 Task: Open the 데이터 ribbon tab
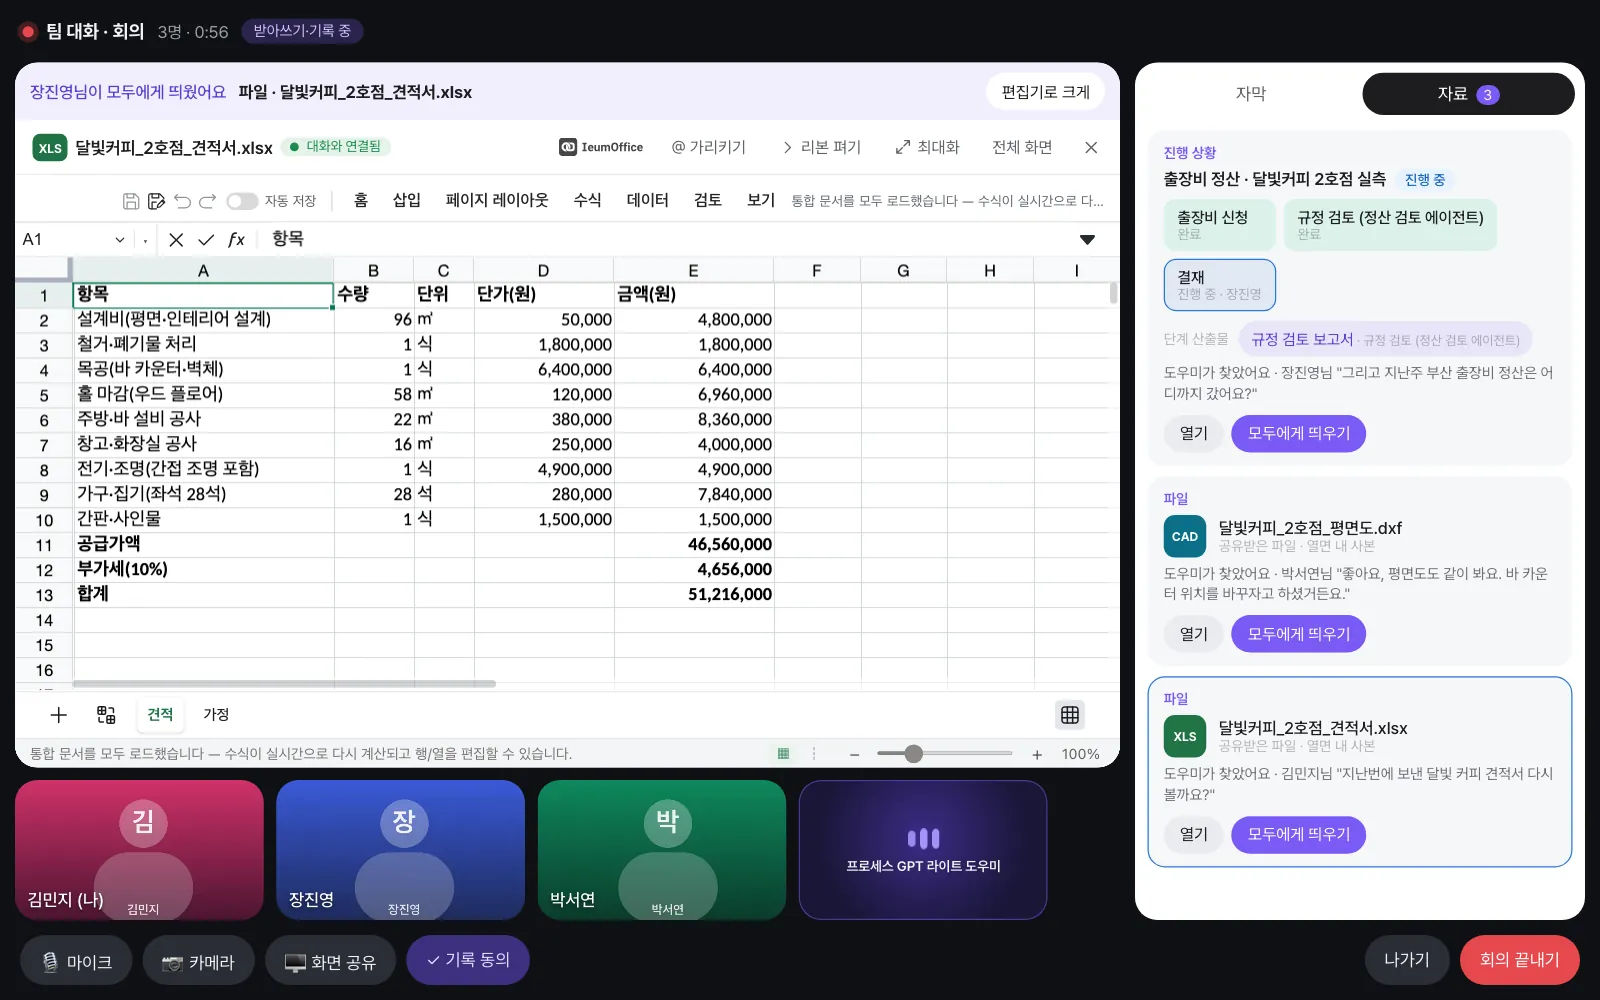[647, 200]
